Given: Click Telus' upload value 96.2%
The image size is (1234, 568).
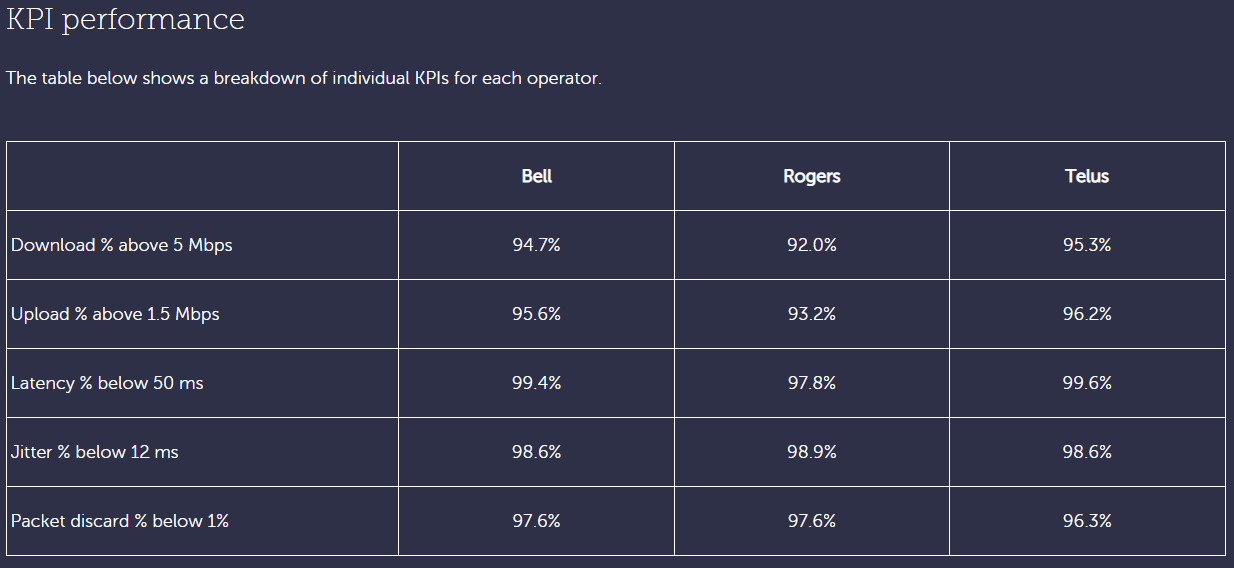Looking at the screenshot, I should tap(1087, 314).
